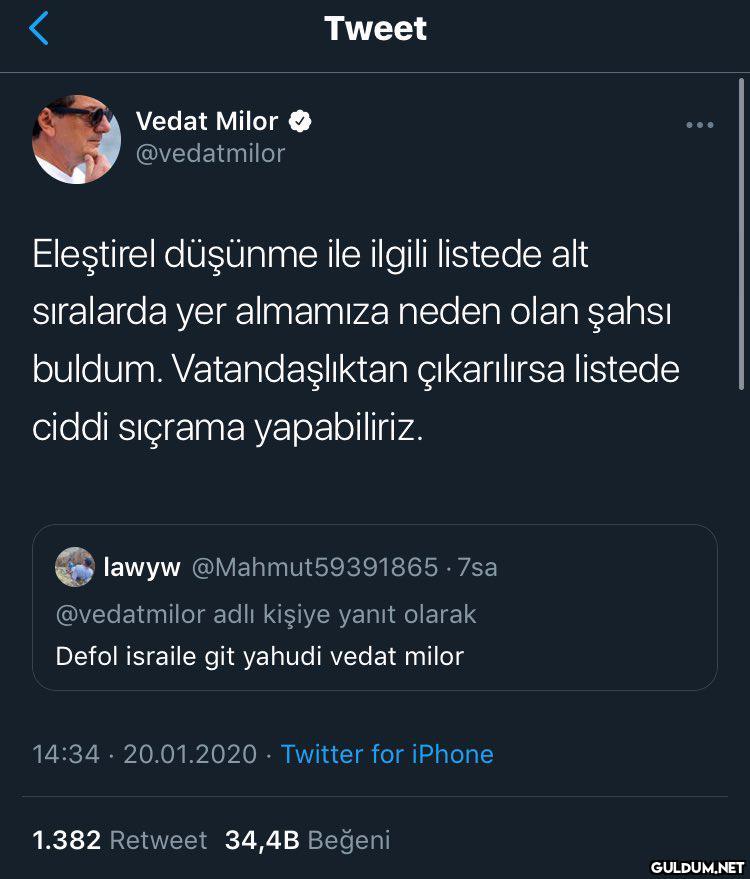Click the Vedat Milor display name

pos(207,121)
